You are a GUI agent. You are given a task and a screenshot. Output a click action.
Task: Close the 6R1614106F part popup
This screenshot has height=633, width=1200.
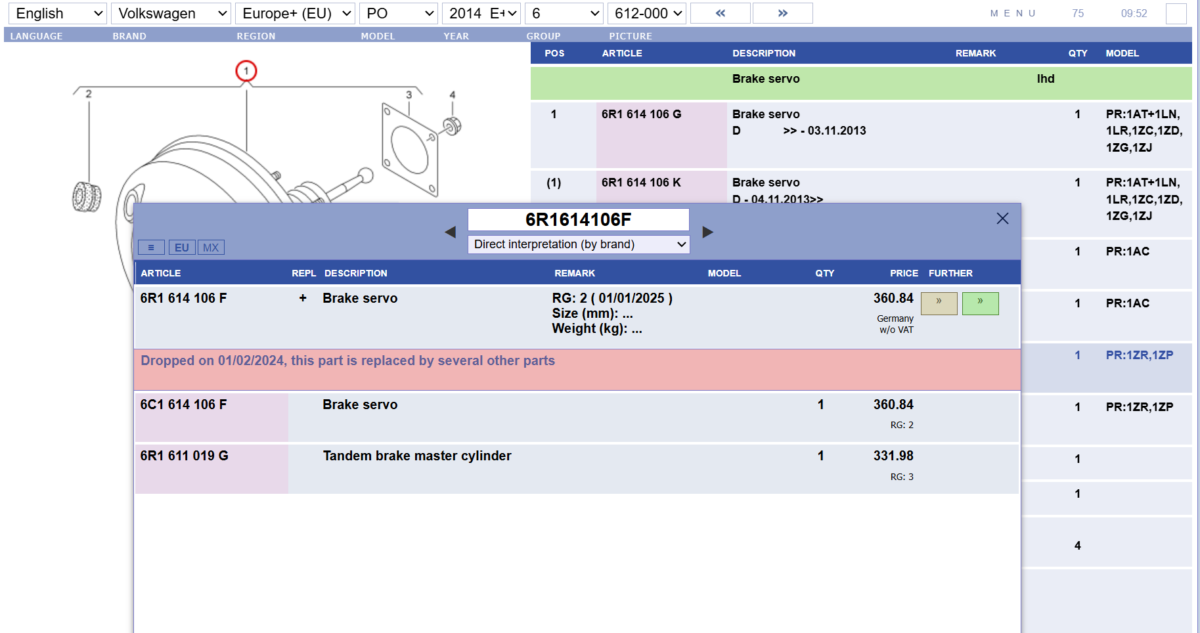(1003, 218)
